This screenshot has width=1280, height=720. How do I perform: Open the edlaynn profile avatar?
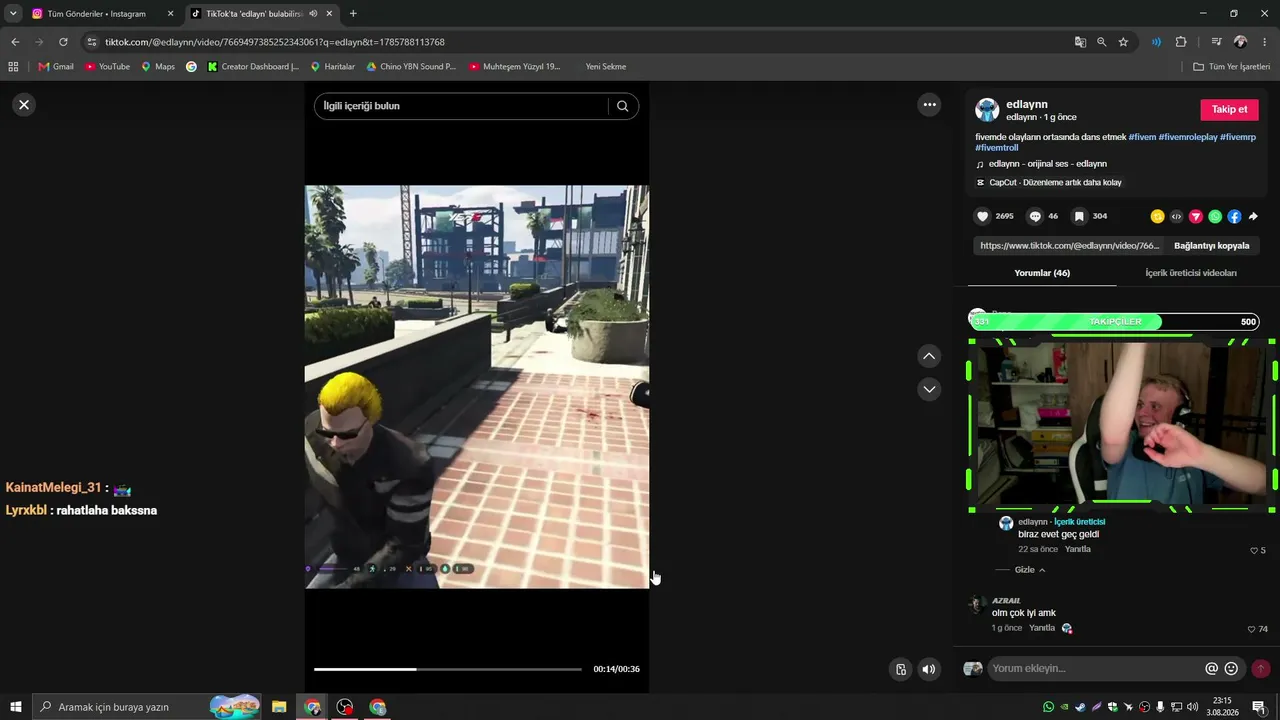point(987,110)
